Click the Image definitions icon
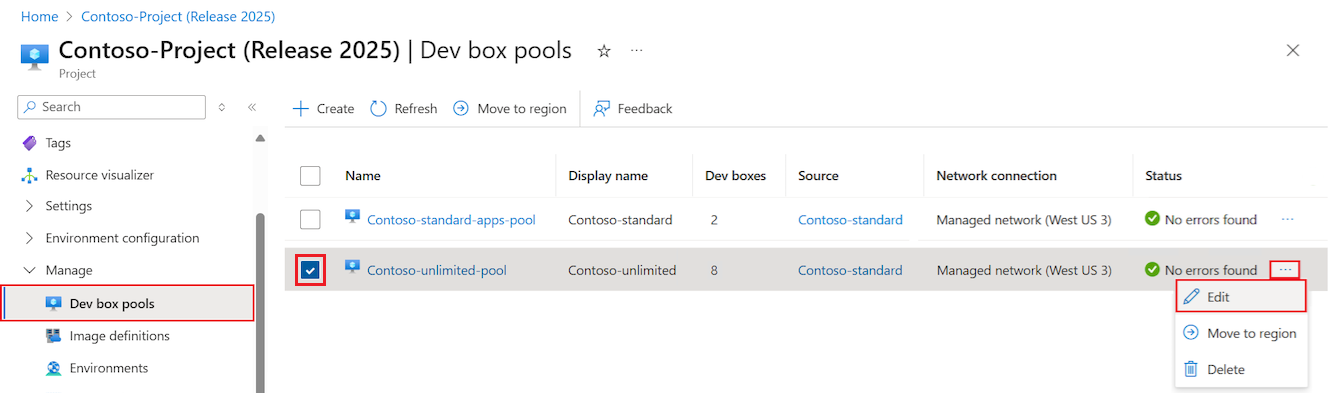This screenshot has height=393, width=1328. click(53, 336)
